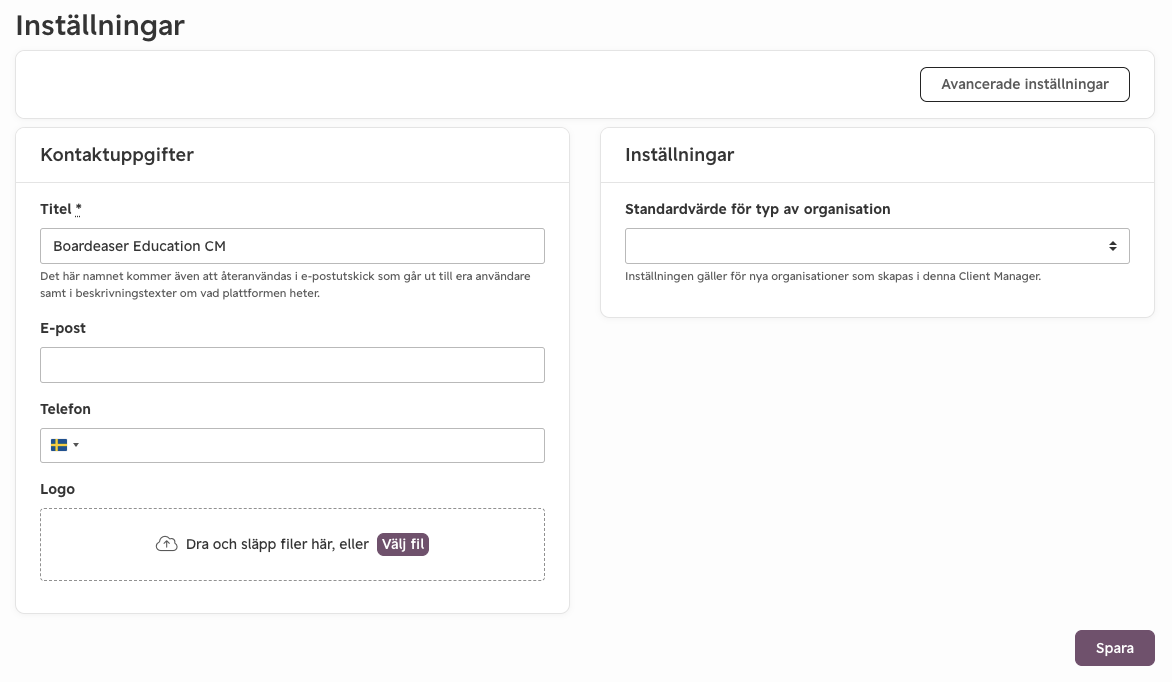Save settings with the Spara button
1172x682 pixels.
[x=1114, y=648]
